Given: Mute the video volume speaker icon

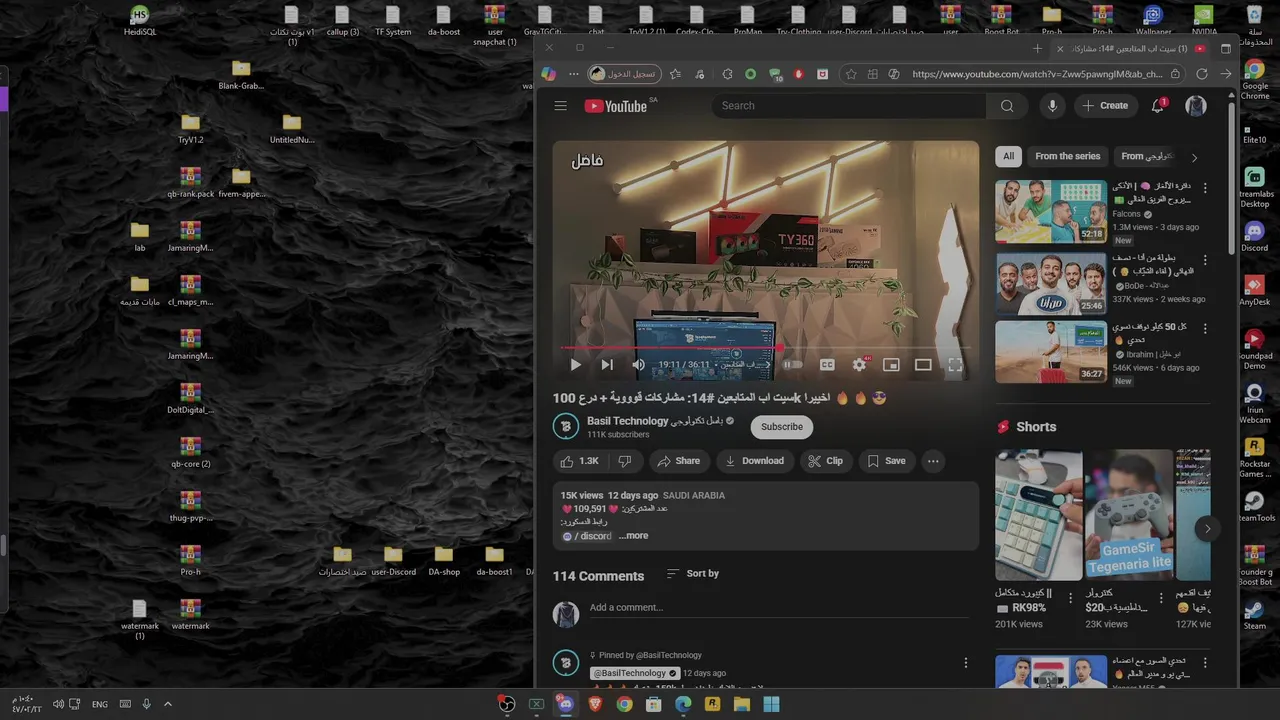Looking at the screenshot, I should point(638,365).
